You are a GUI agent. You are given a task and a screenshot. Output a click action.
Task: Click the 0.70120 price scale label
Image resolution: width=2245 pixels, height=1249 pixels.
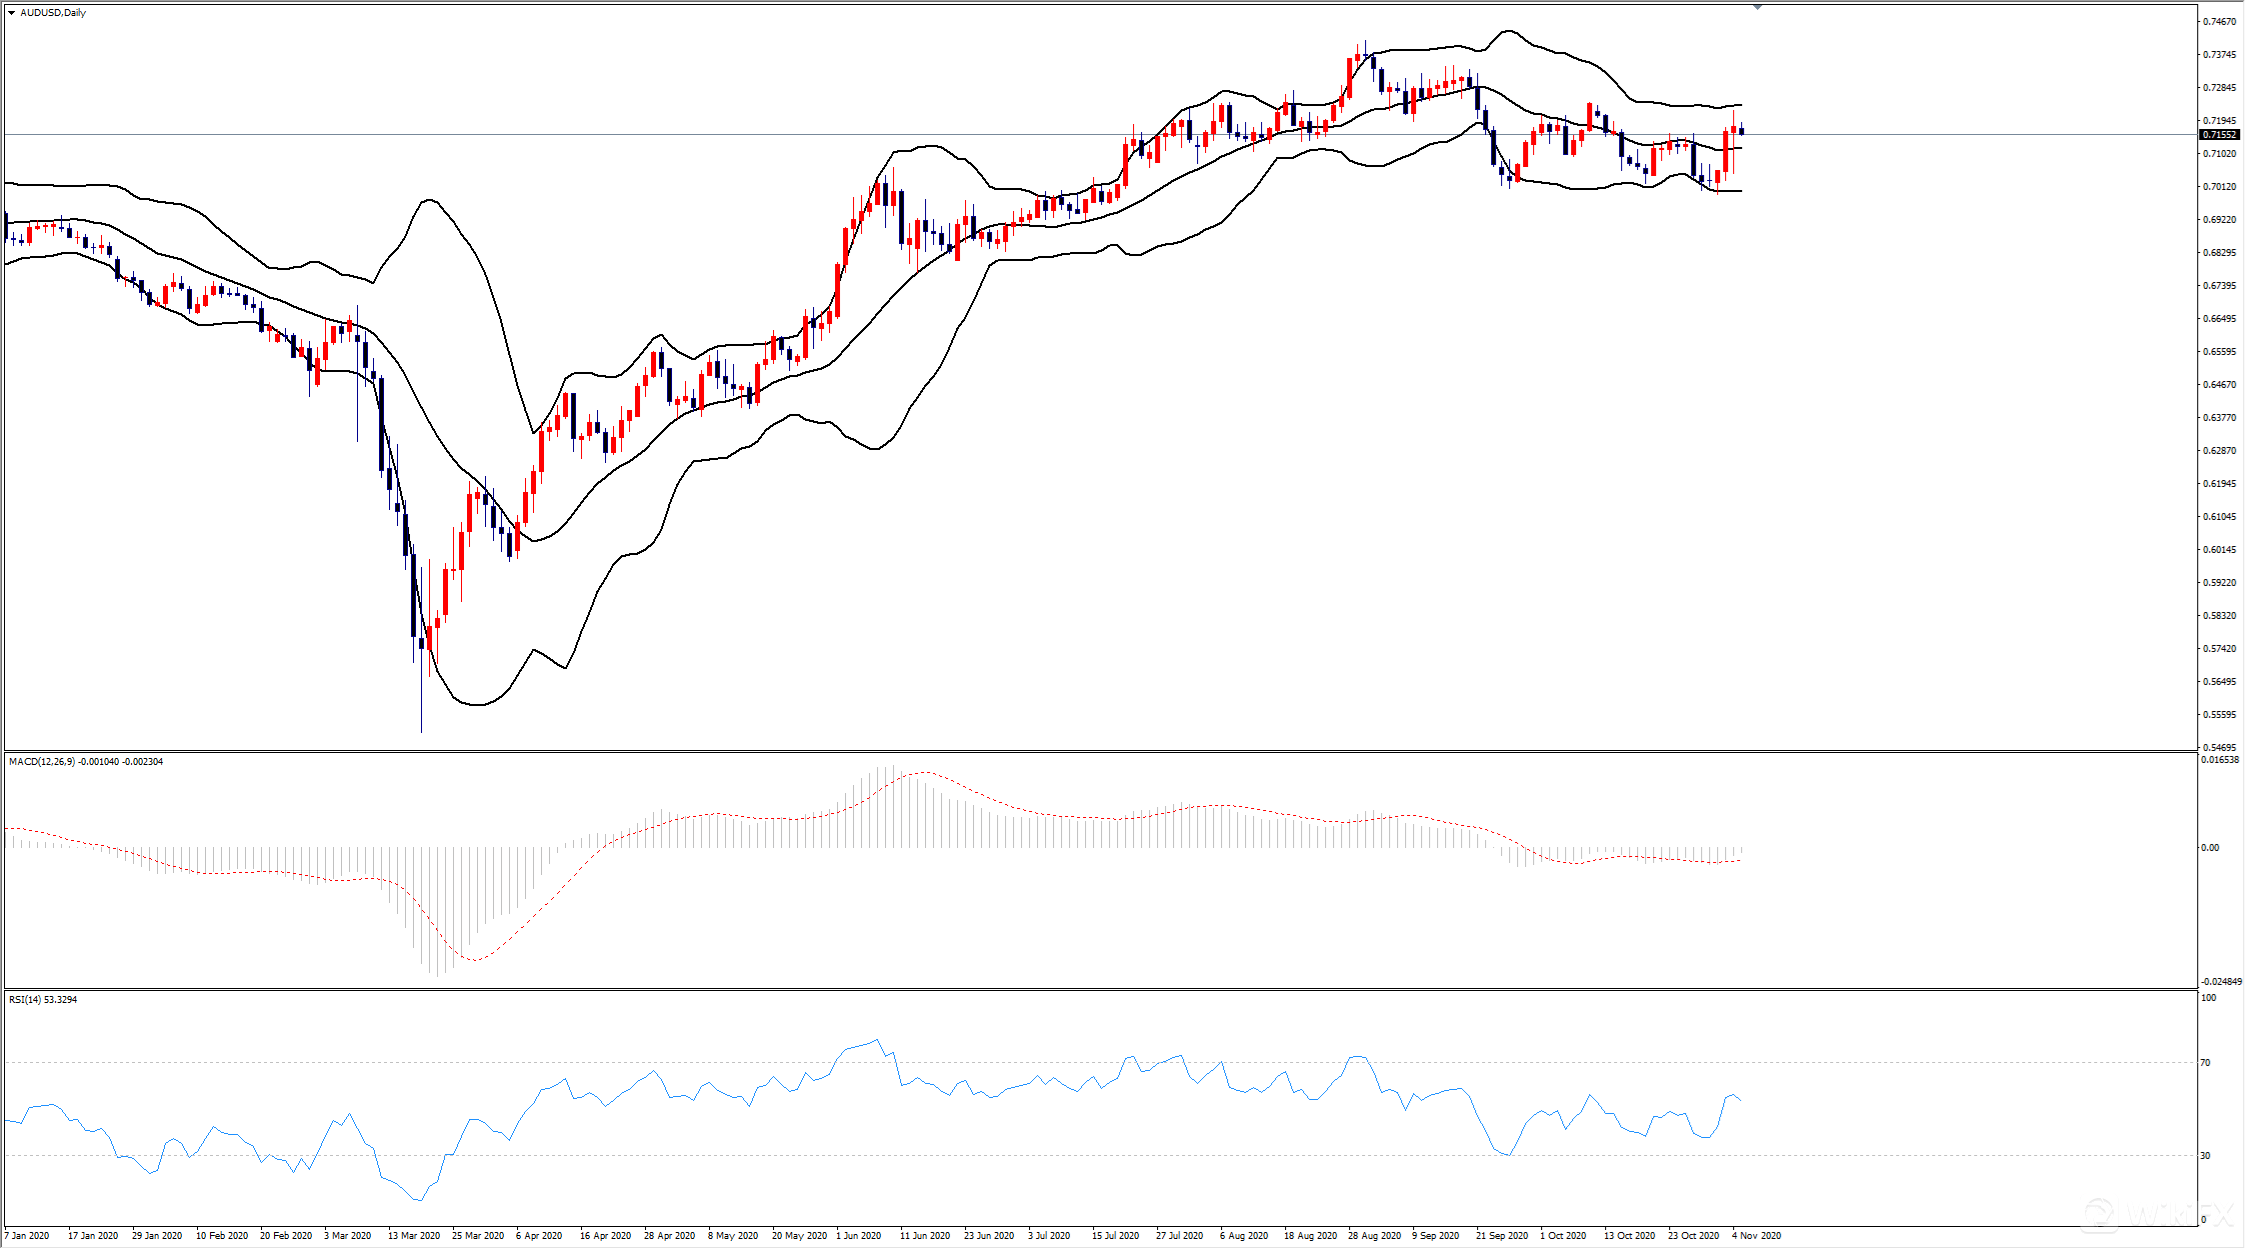[x=2217, y=187]
